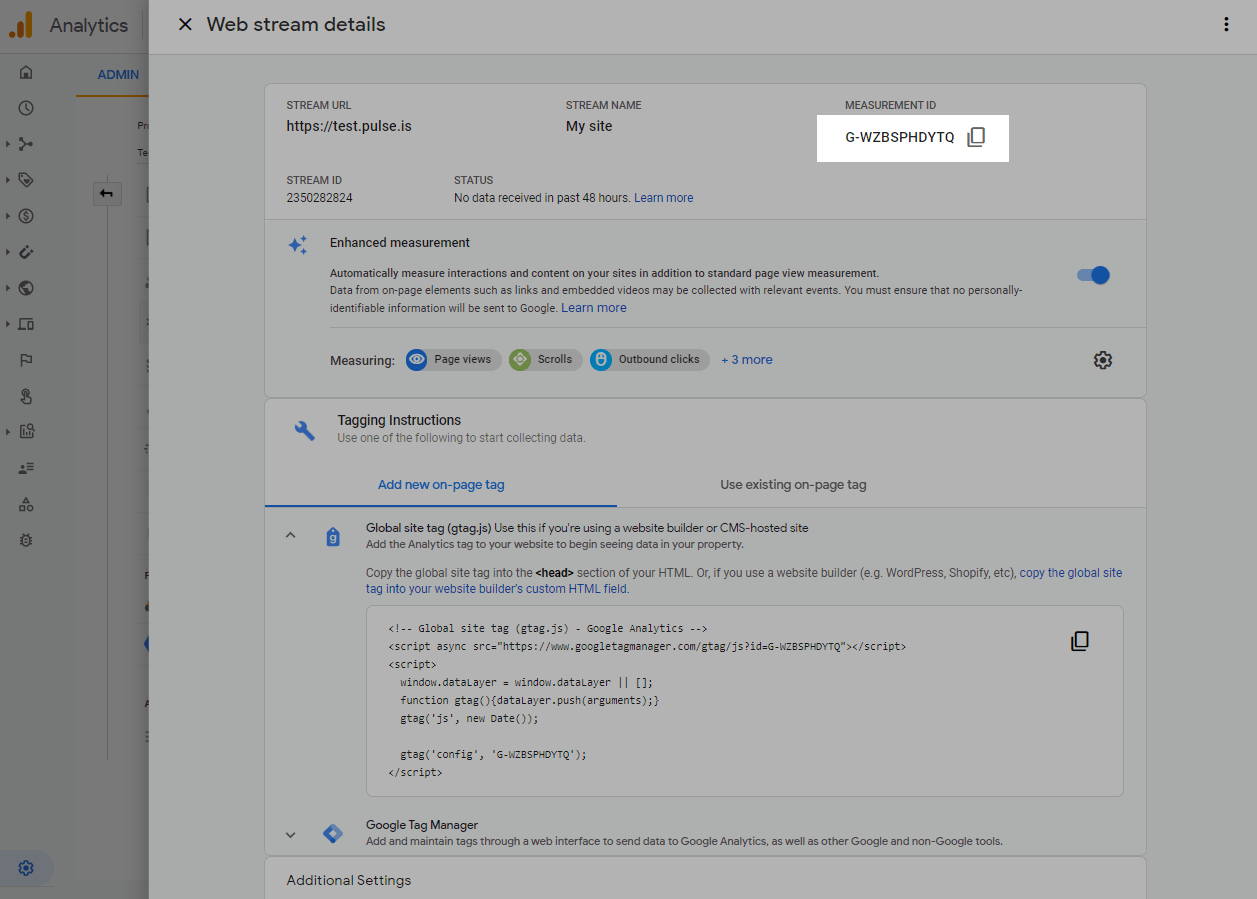Expand the "+ 3 more" measuring list
Screen dimensions: 1257x899
(746, 360)
